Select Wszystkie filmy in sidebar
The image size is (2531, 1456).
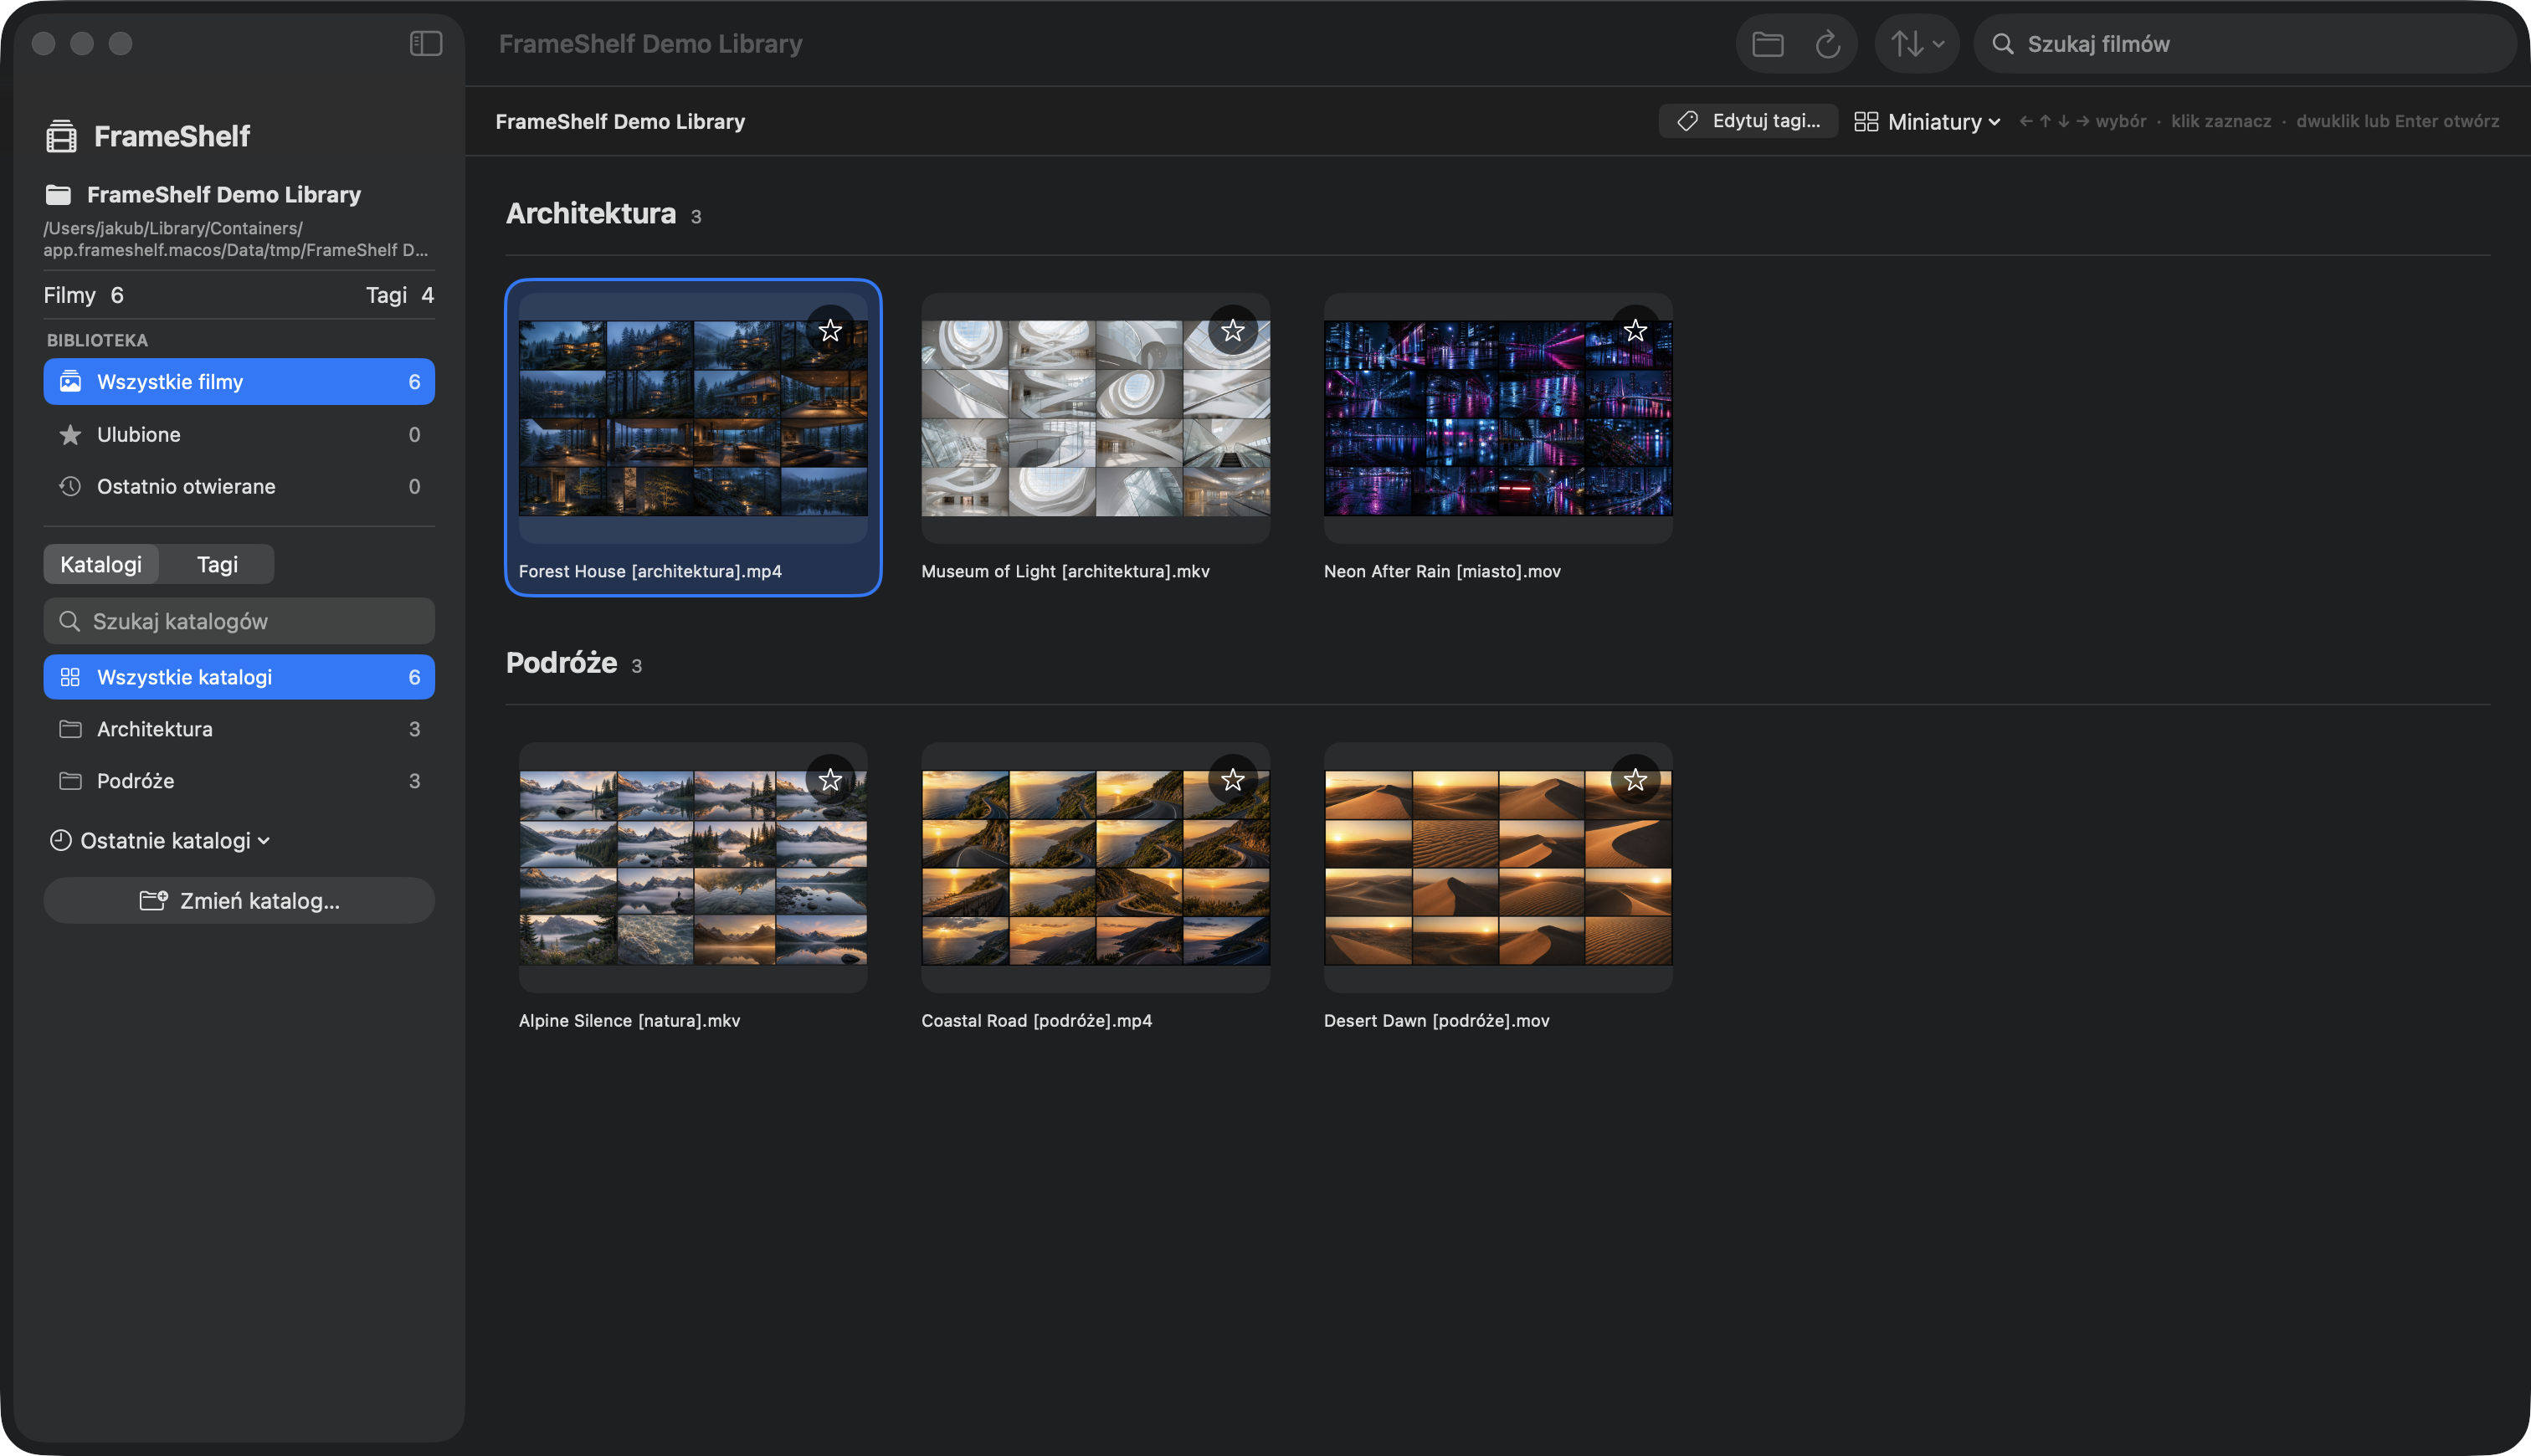(239, 382)
